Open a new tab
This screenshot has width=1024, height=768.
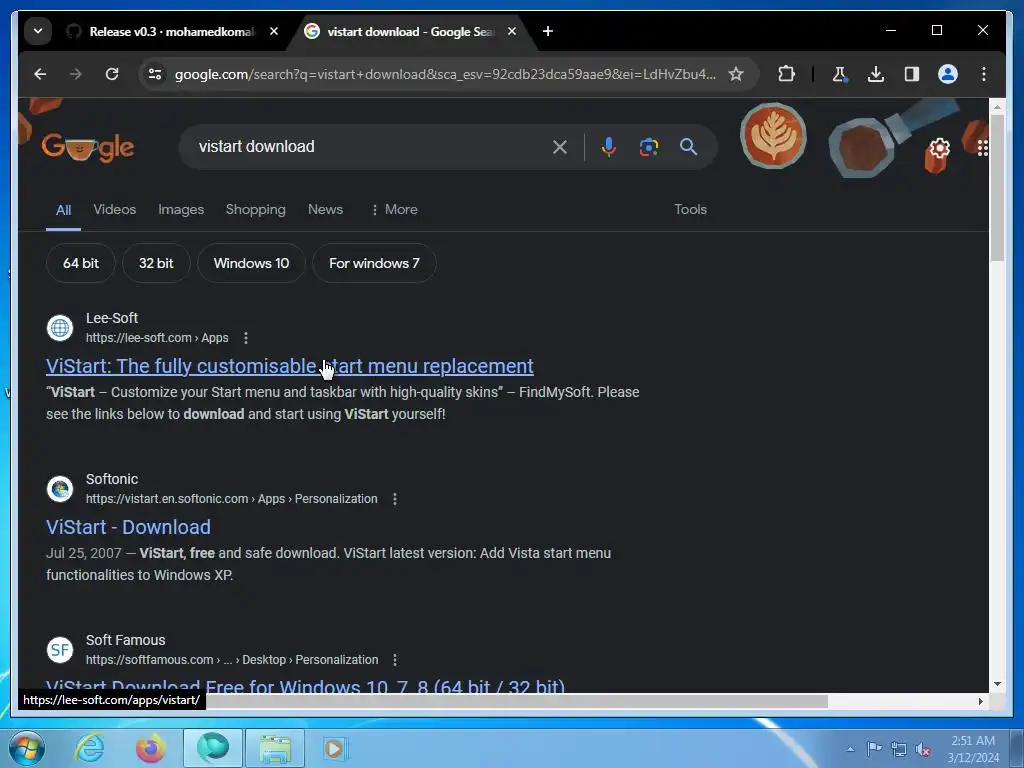(548, 31)
